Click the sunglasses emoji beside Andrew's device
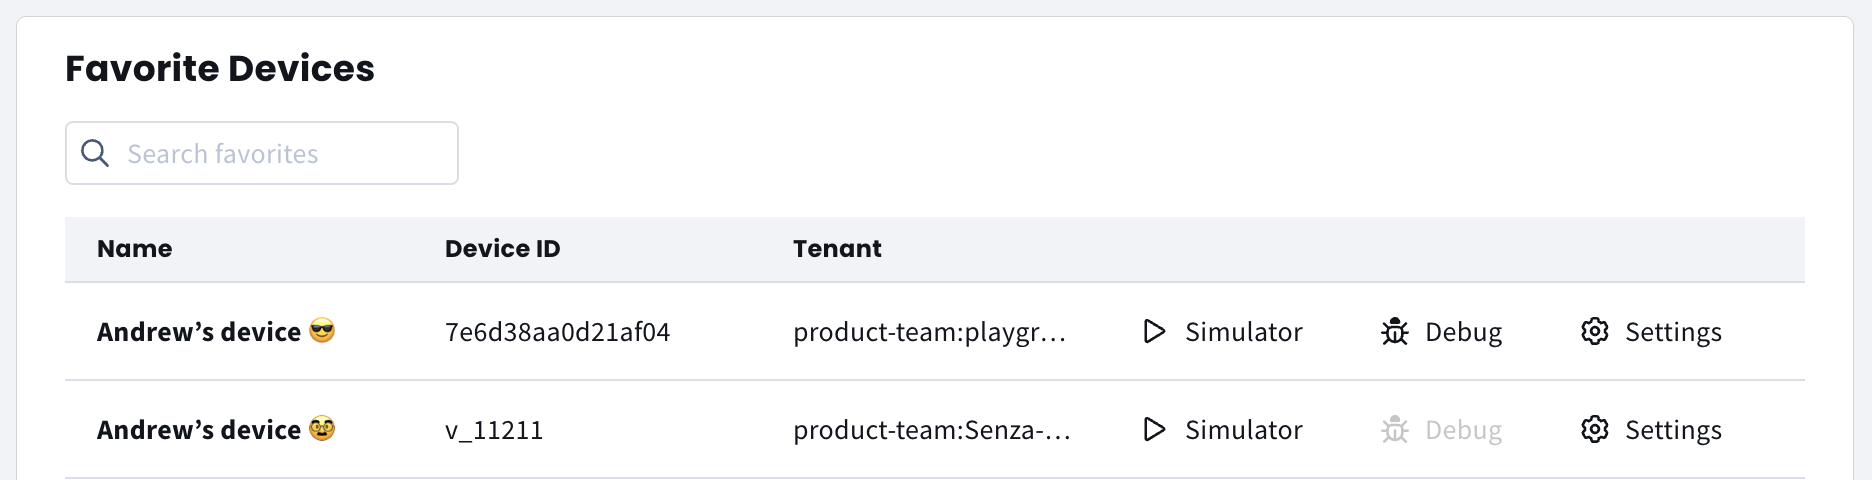 pyautogui.click(x=322, y=330)
